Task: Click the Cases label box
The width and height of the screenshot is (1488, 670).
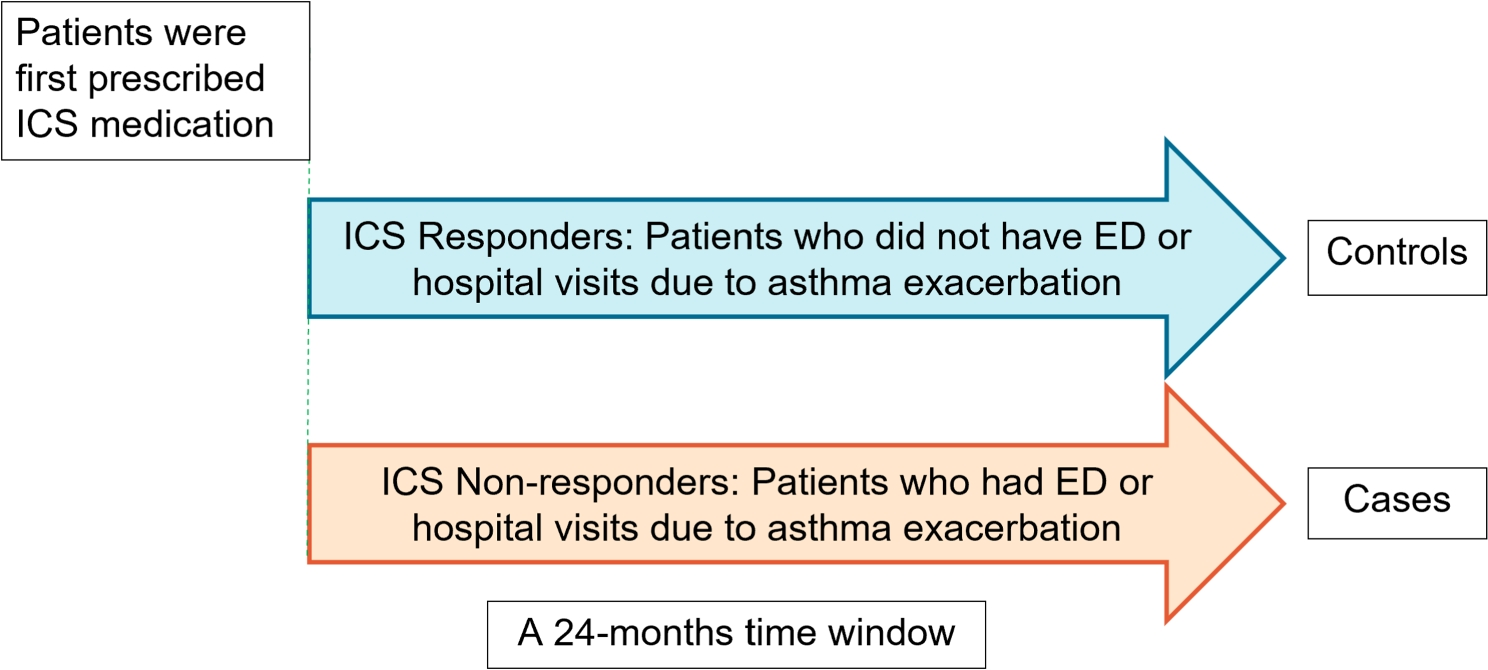Action: [x=1396, y=501]
